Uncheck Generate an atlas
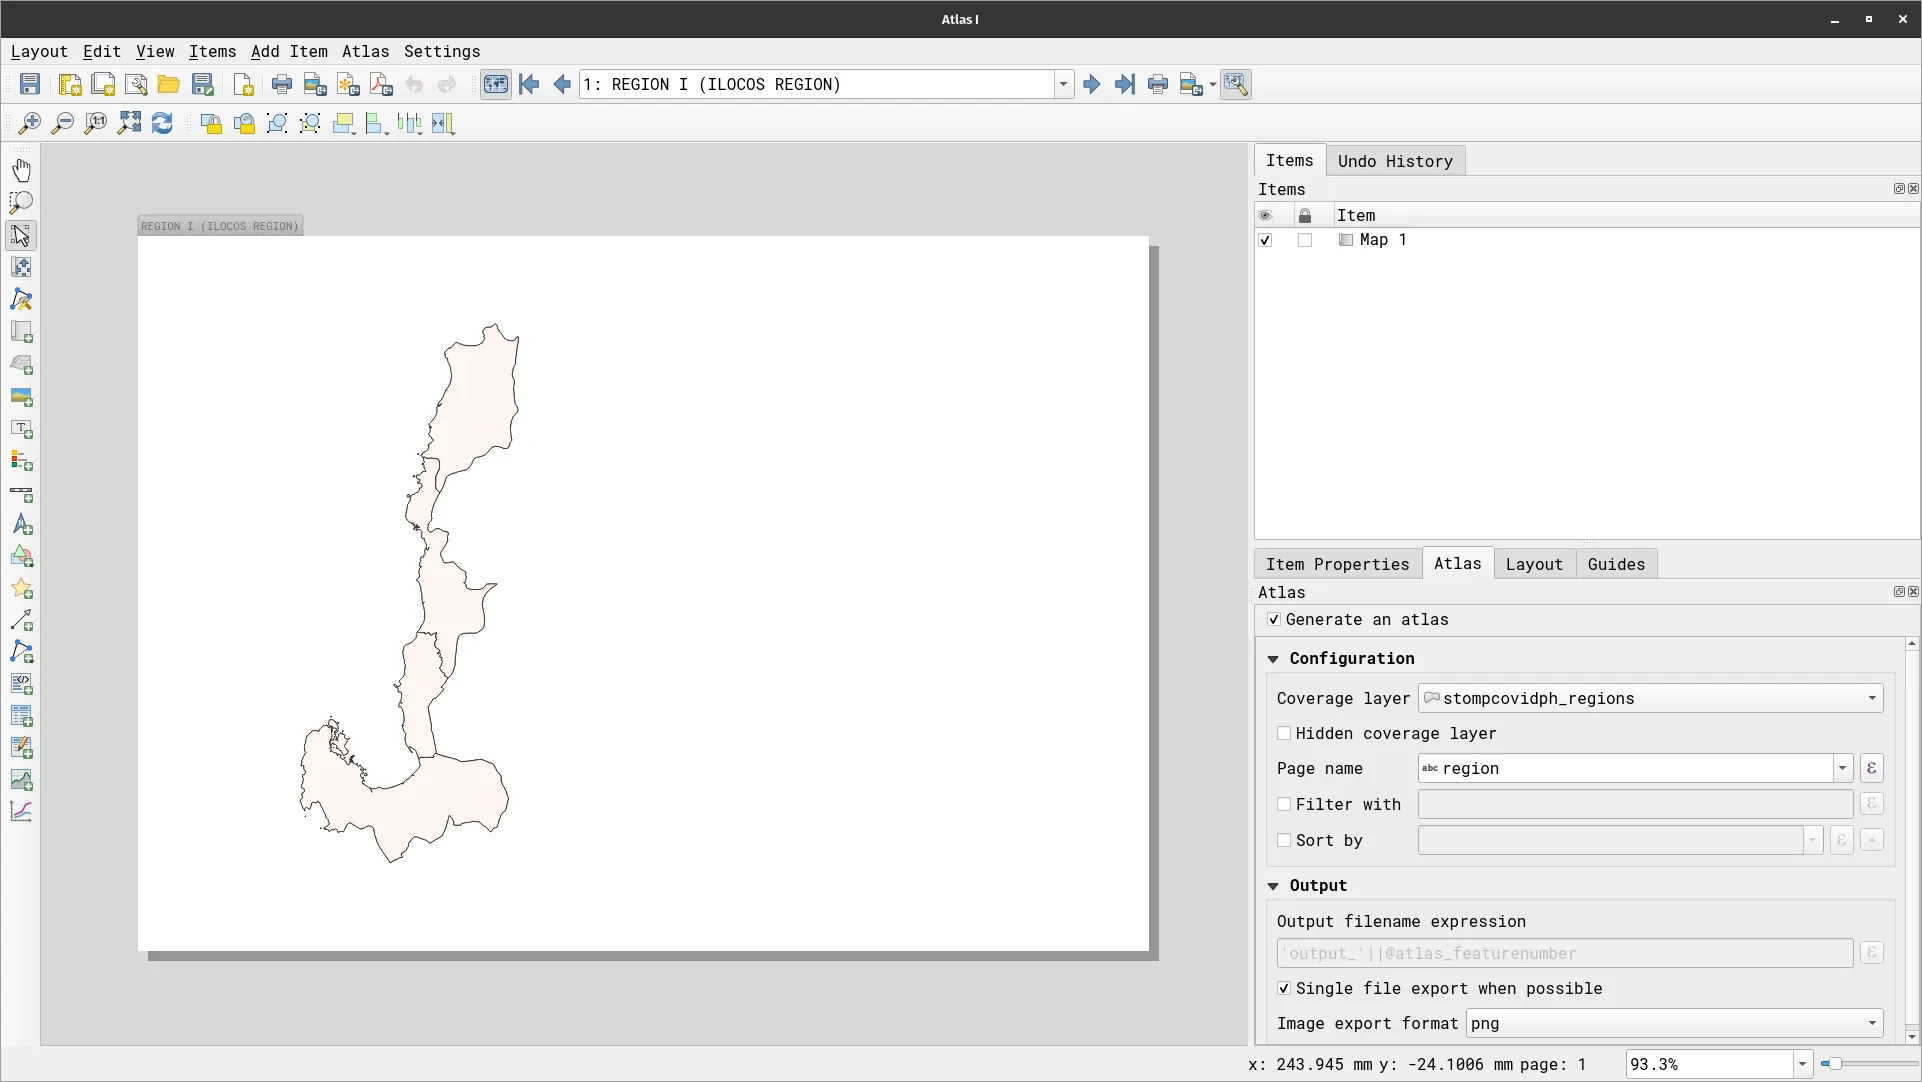 click(x=1273, y=620)
